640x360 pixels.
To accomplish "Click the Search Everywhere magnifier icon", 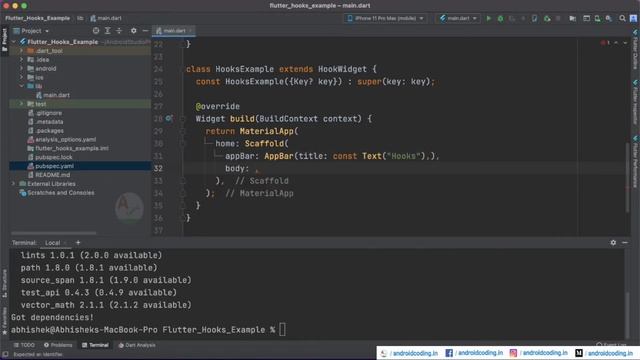I will (622, 18).
